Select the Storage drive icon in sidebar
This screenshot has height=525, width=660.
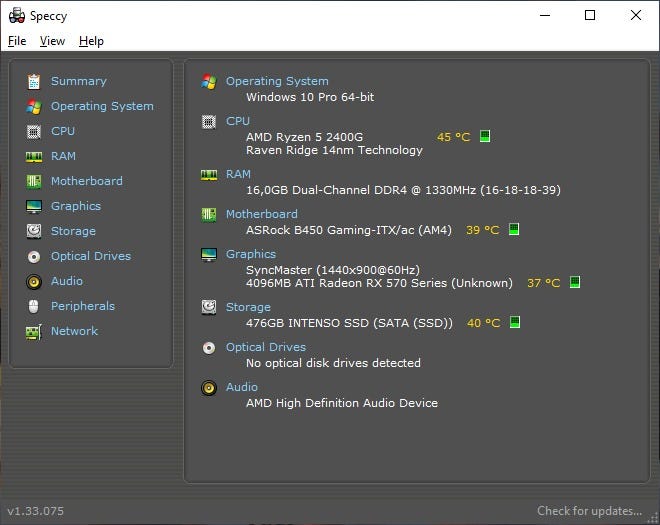(34, 231)
